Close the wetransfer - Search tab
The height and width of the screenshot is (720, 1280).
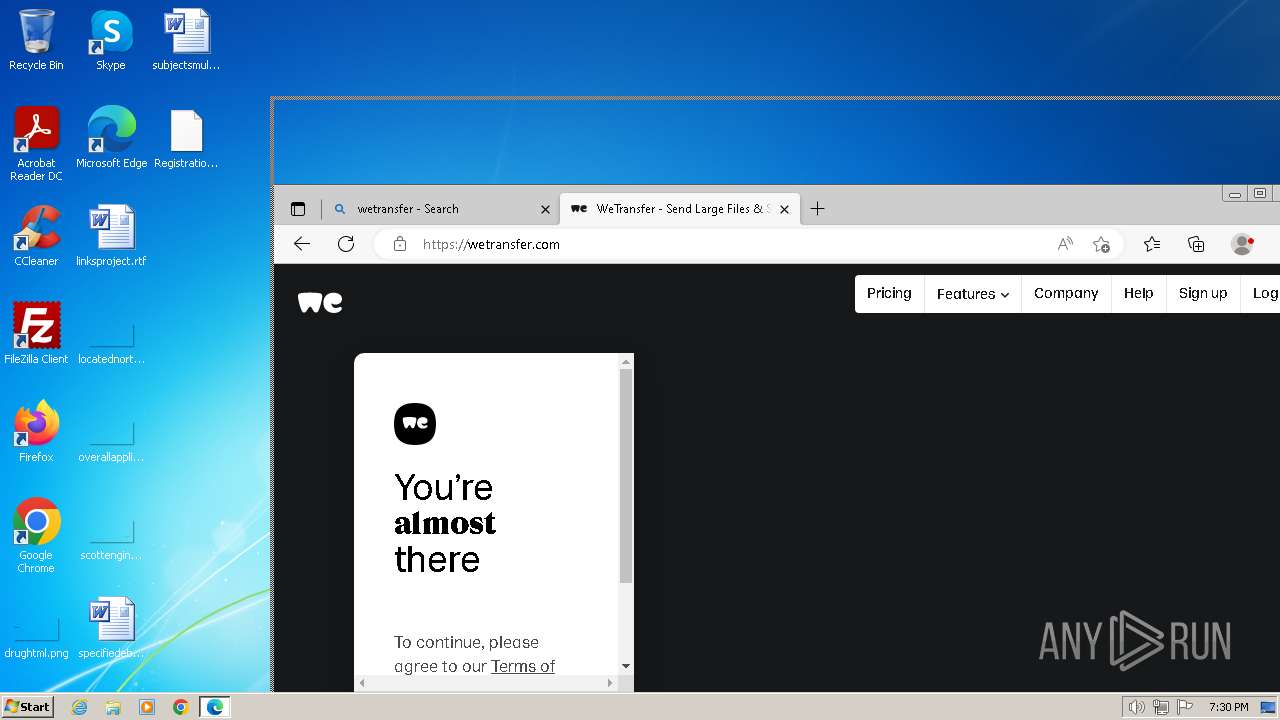(x=545, y=209)
